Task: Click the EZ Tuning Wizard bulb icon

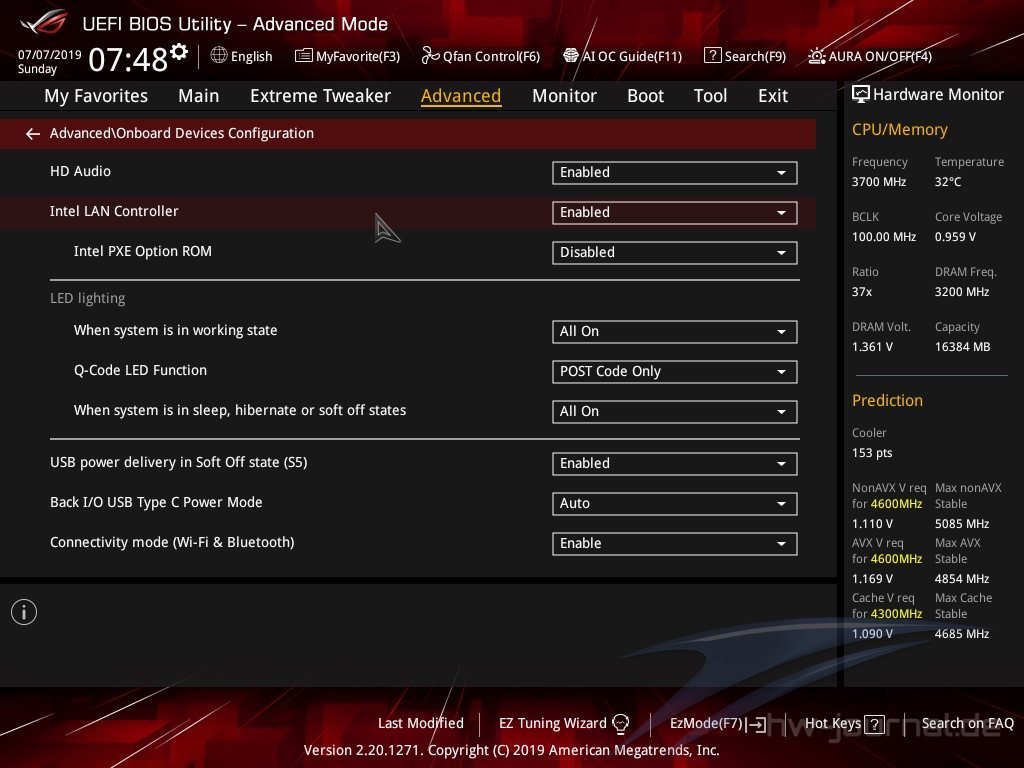Action: pyautogui.click(x=620, y=724)
